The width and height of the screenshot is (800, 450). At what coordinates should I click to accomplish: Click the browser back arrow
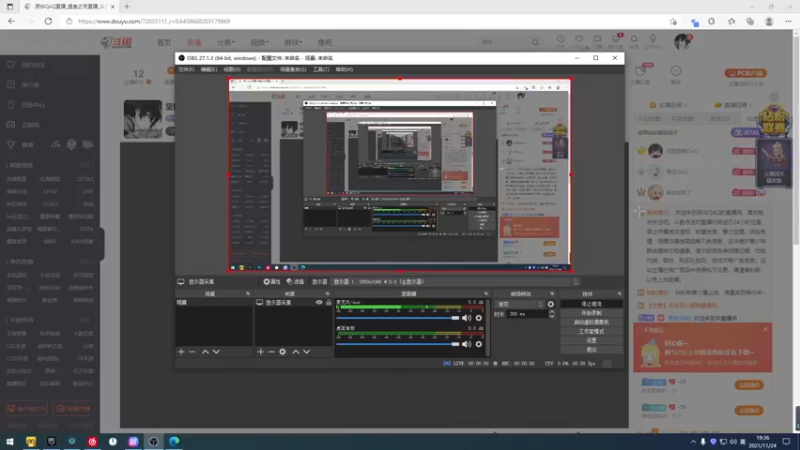[x=11, y=21]
